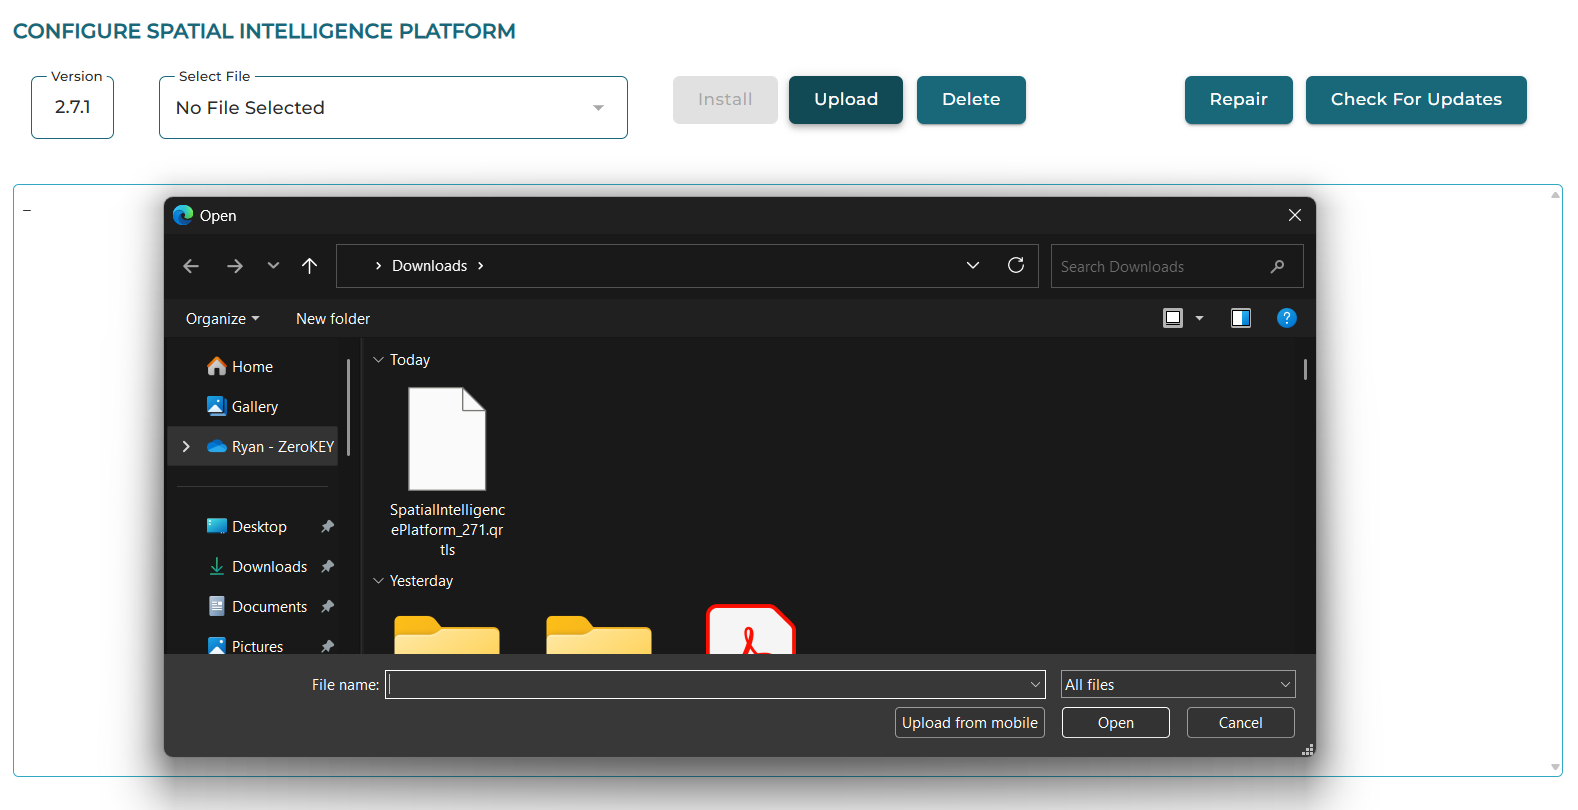Collapse the Today file group
The height and width of the screenshot is (810, 1578).
[x=379, y=360]
